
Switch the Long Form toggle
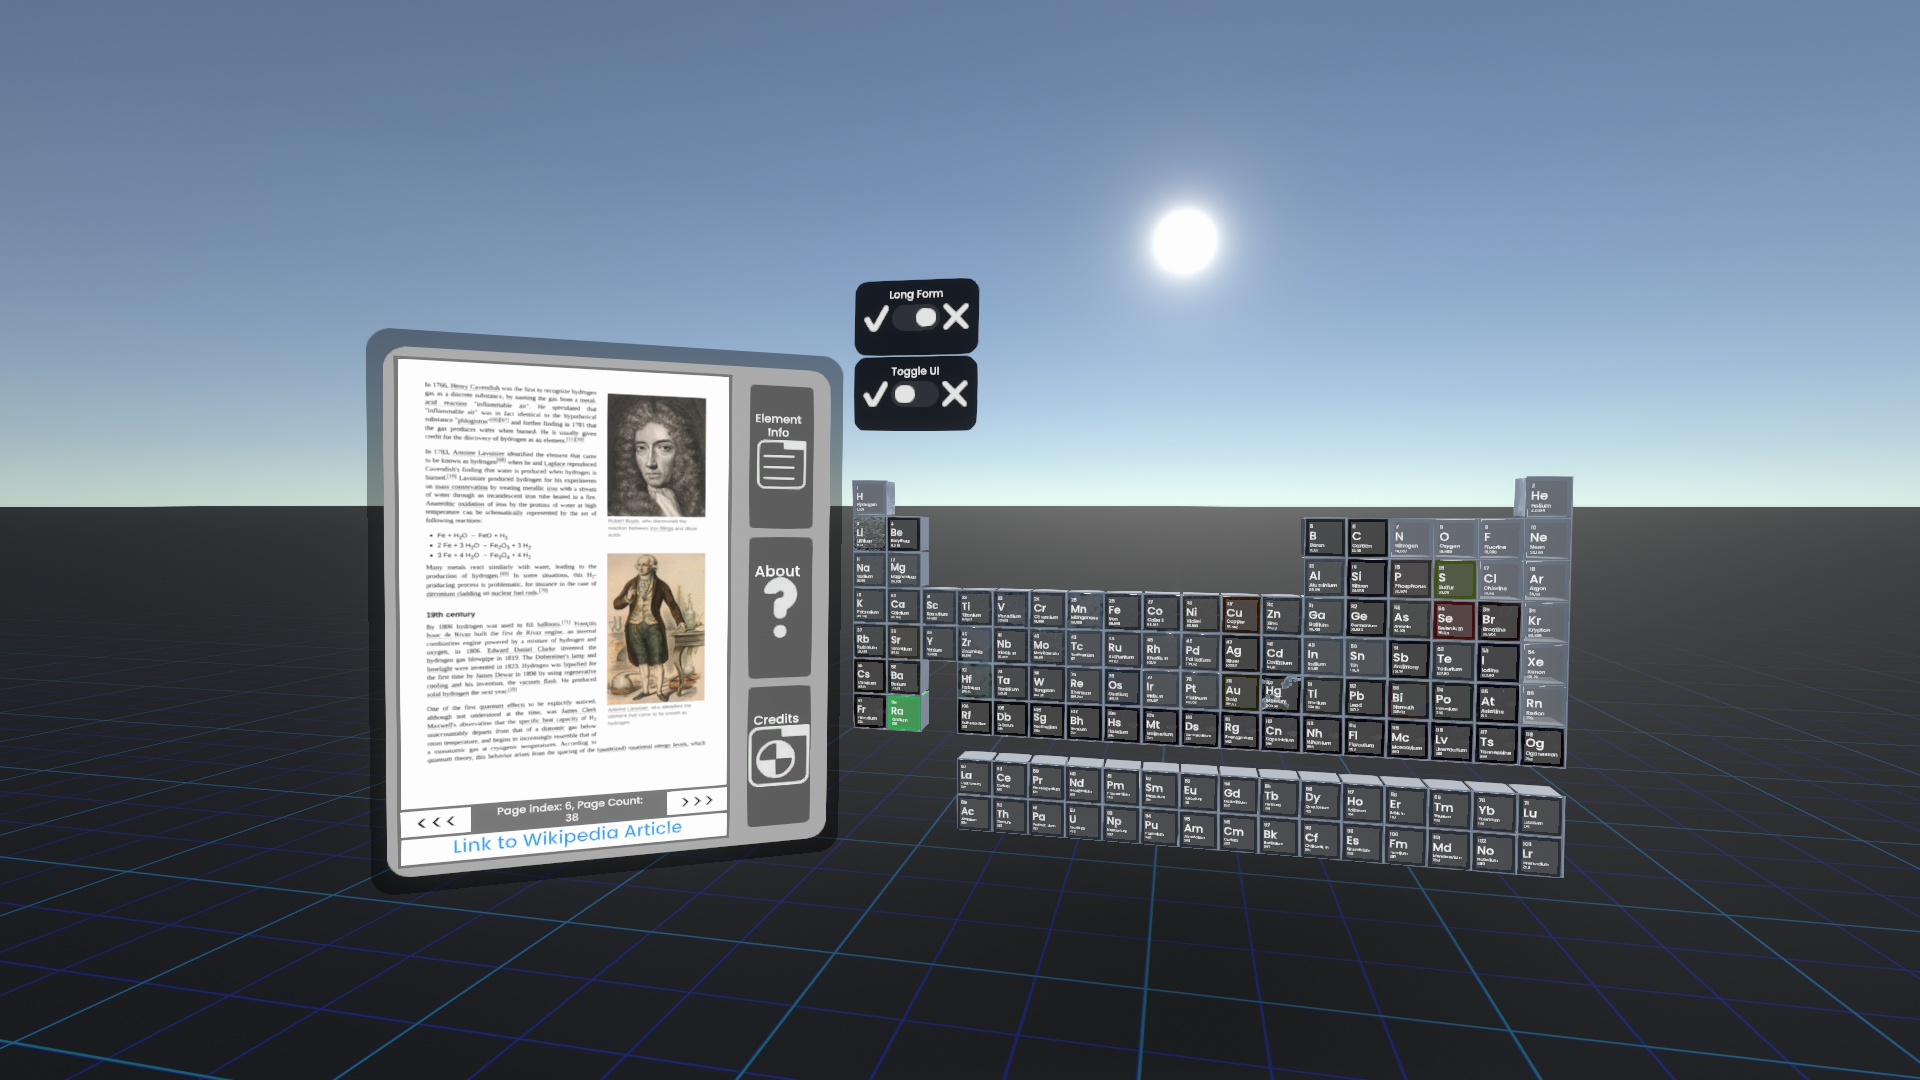point(916,318)
